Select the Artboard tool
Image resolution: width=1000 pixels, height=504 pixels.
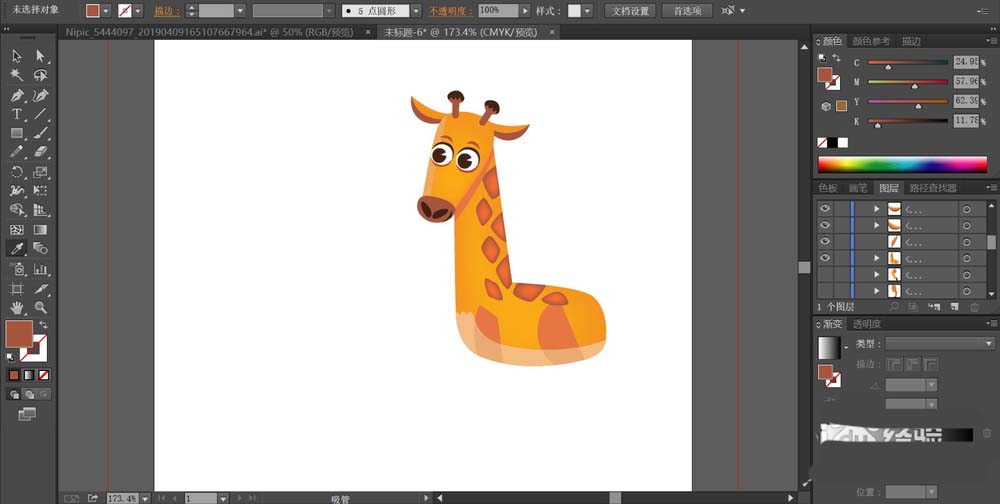click(x=17, y=289)
